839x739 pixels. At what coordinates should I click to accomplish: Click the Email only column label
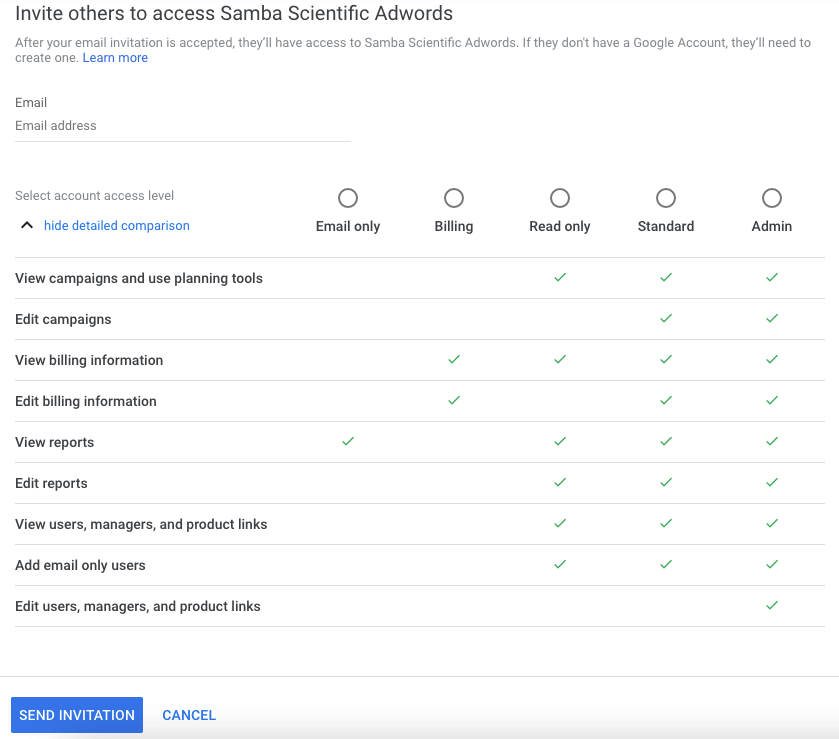click(348, 226)
